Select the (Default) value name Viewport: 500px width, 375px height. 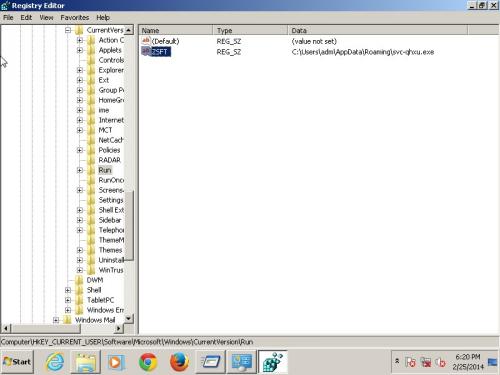tap(165, 41)
